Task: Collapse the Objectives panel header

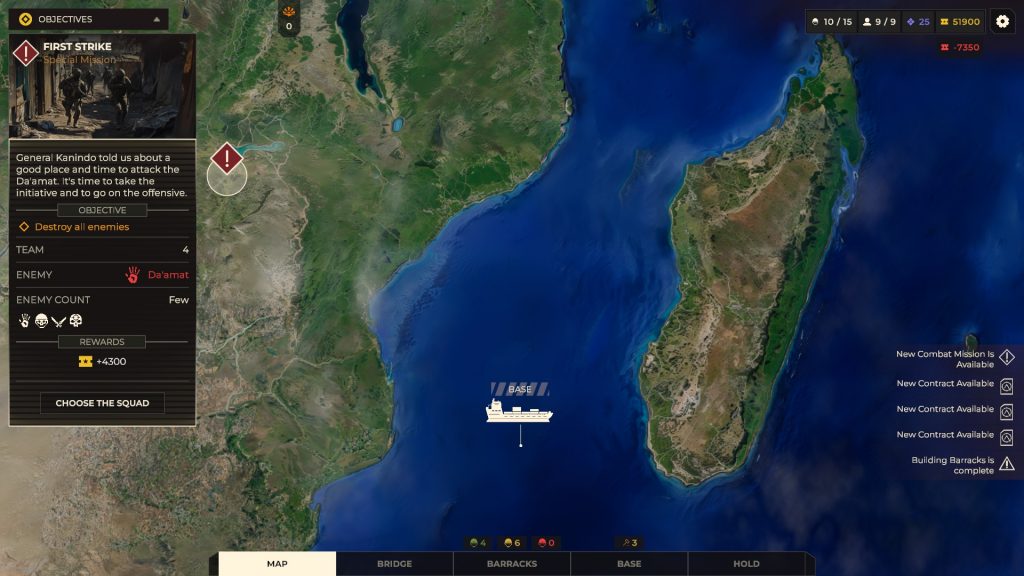Action: 88,19
